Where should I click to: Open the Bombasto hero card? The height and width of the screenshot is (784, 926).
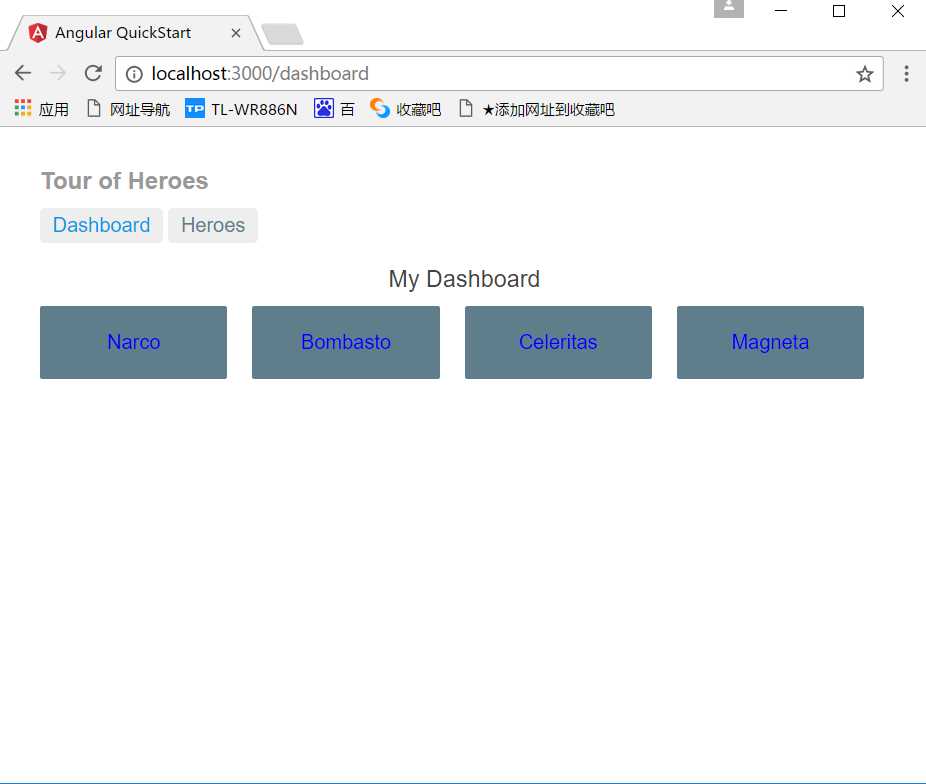(x=346, y=342)
